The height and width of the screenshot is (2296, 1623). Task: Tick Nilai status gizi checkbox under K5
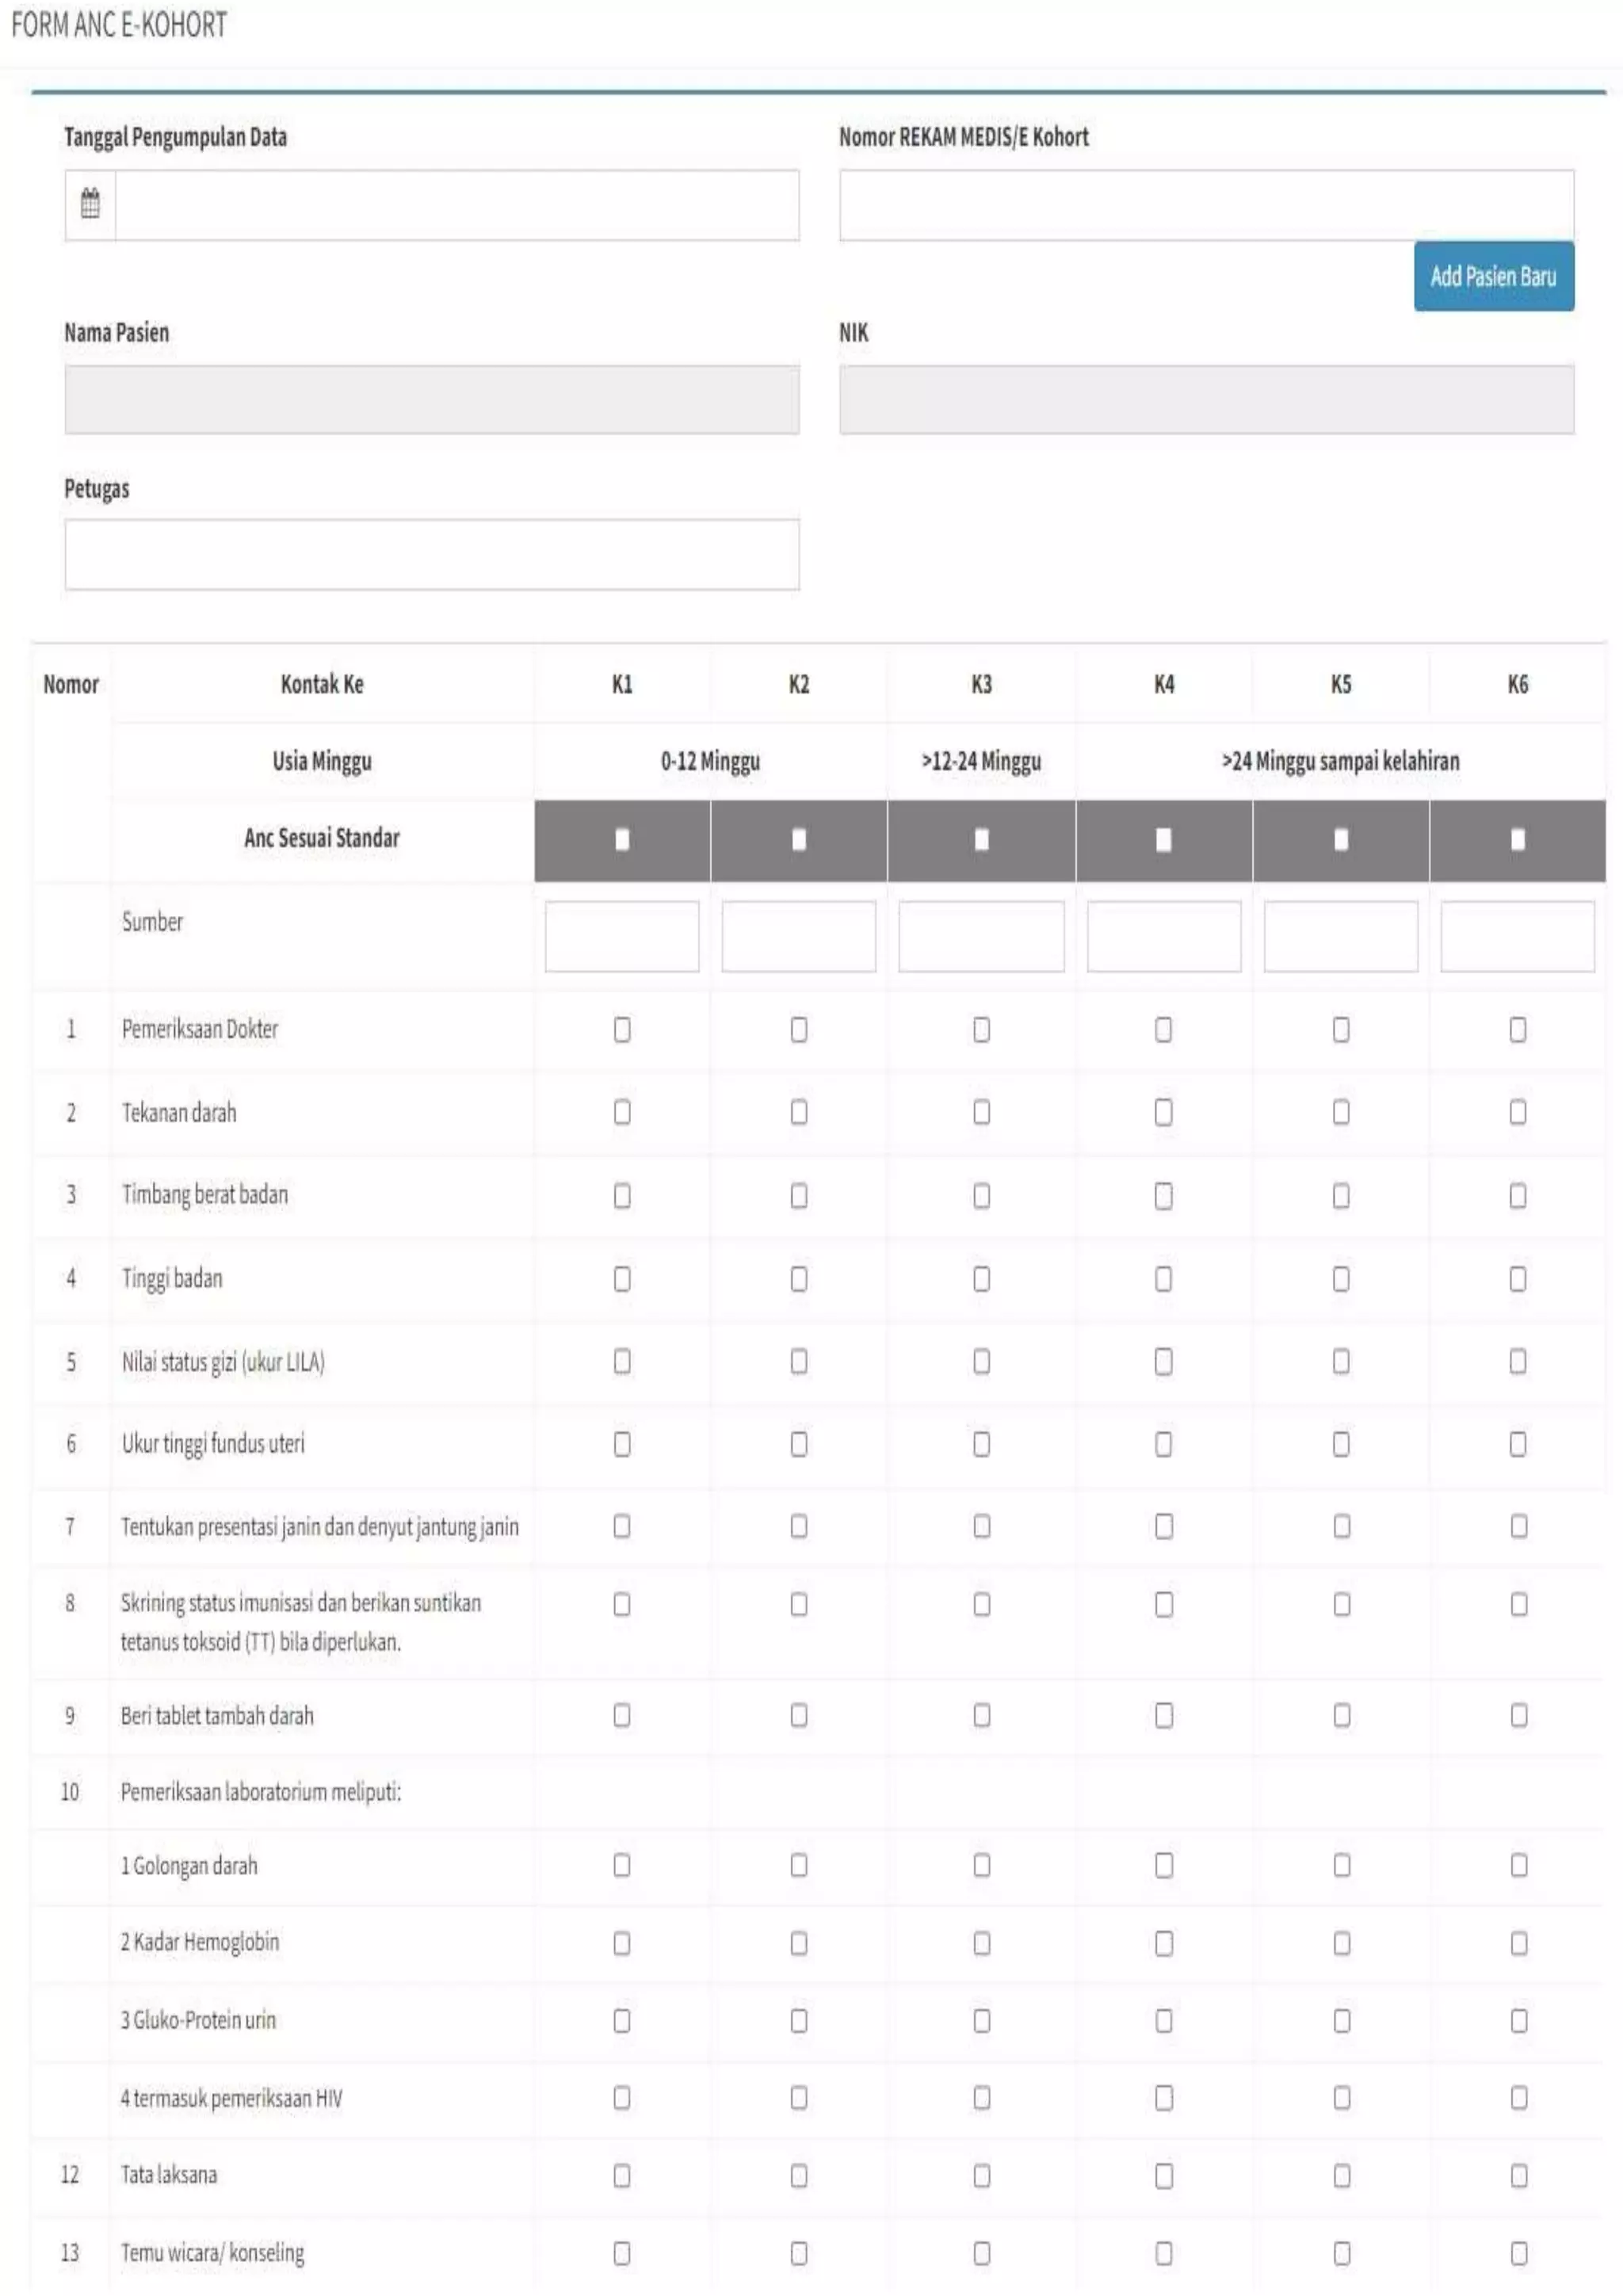click(x=1340, y=1361)
